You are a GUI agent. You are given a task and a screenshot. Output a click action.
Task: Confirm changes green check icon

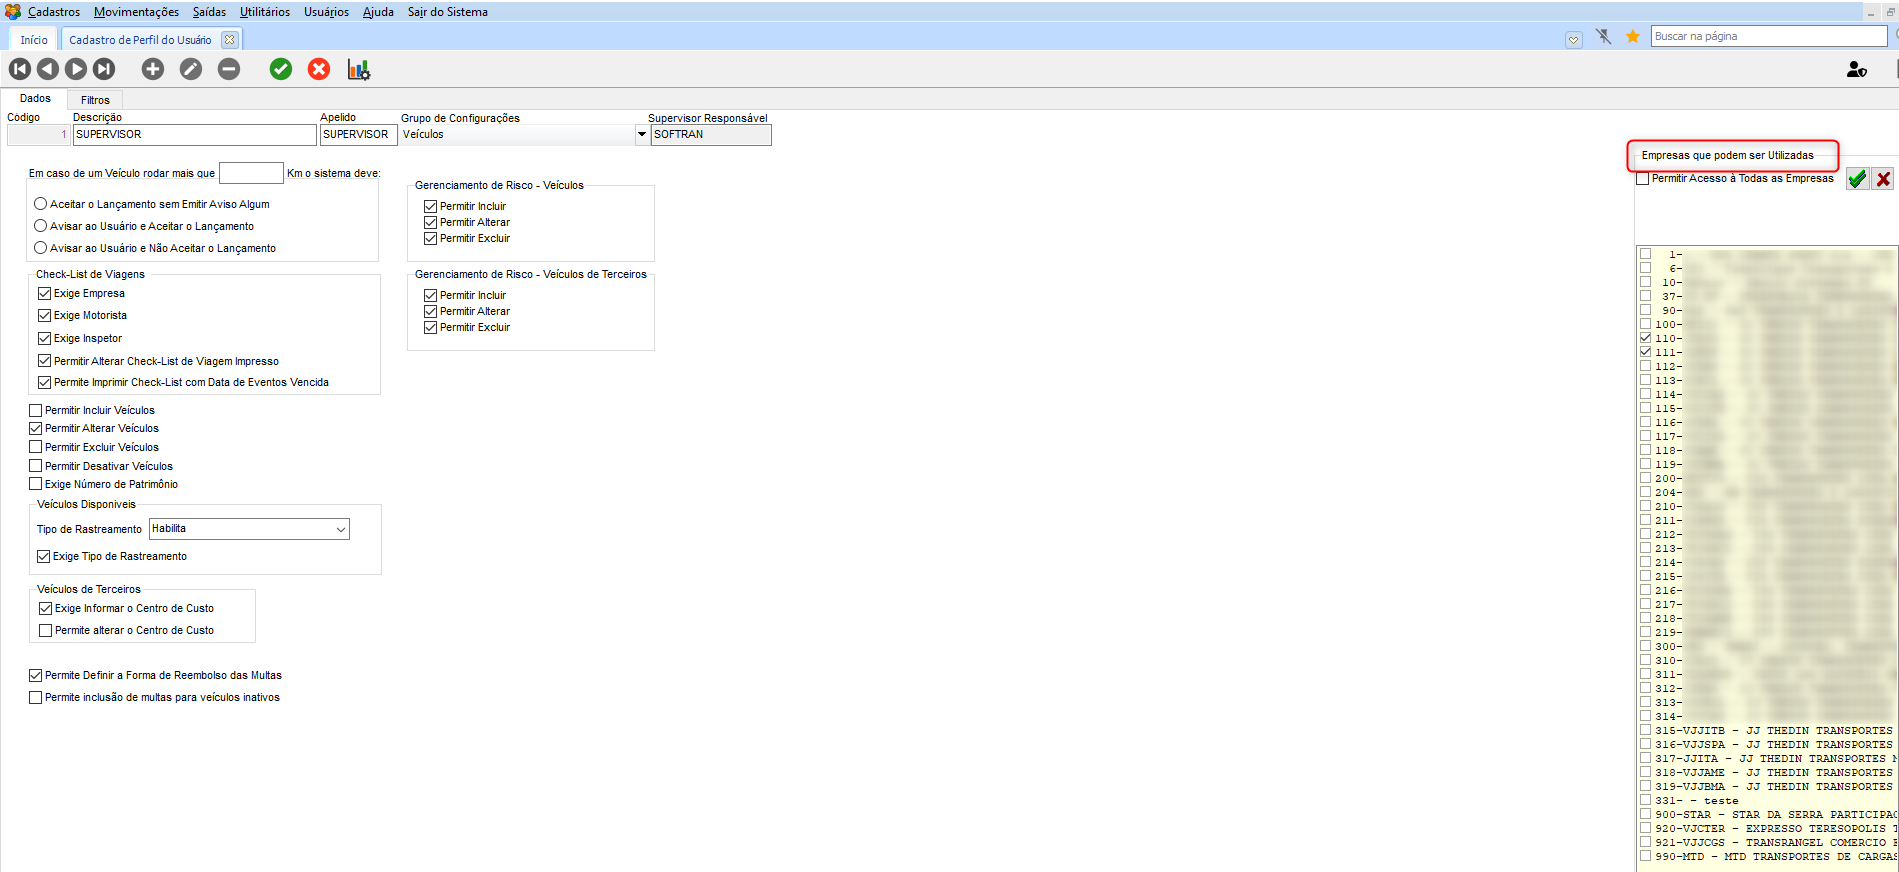[281, 69]
